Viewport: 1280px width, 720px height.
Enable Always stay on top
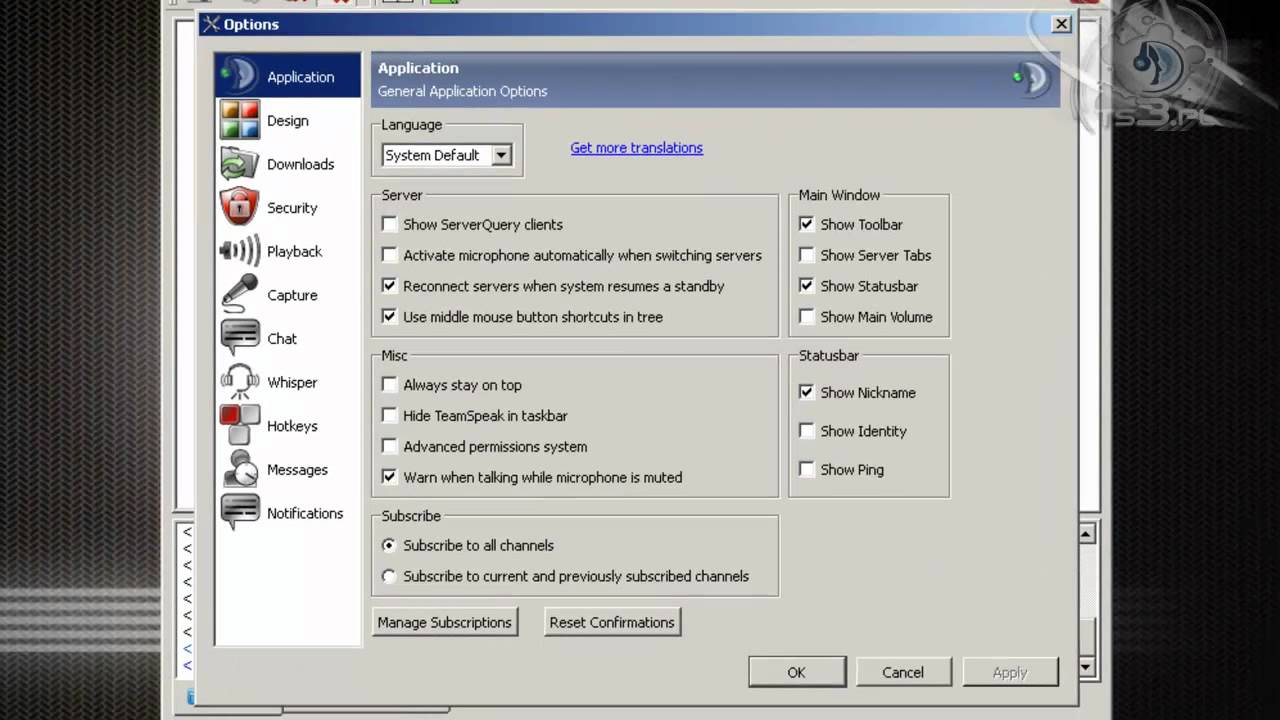point(390,385)
